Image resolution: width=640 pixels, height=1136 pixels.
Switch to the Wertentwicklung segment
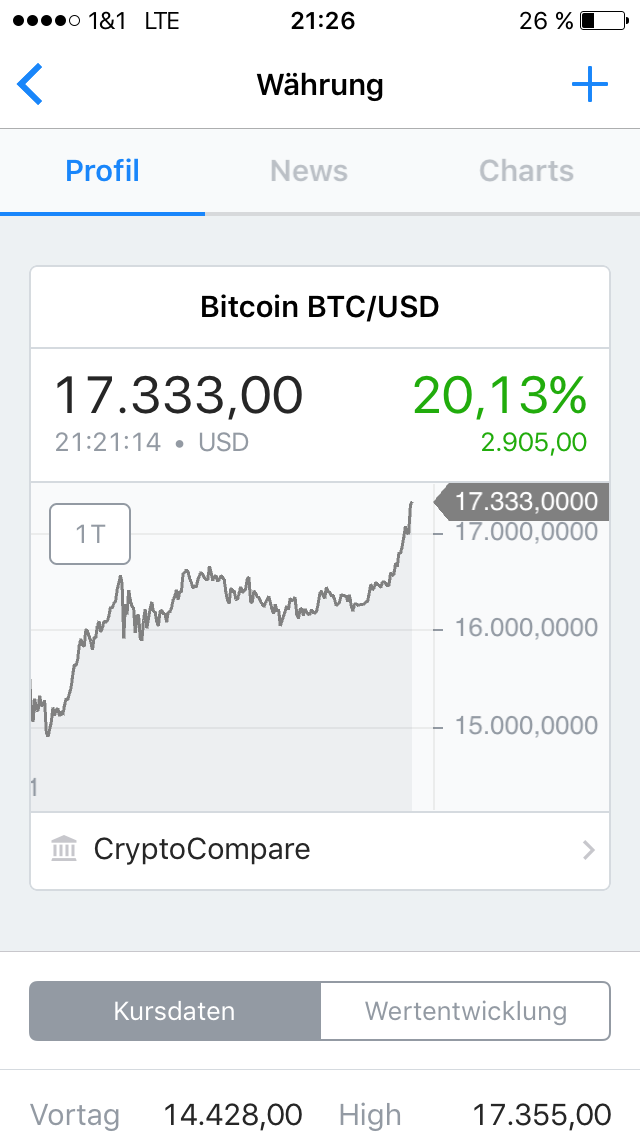tap(465, 1011)
